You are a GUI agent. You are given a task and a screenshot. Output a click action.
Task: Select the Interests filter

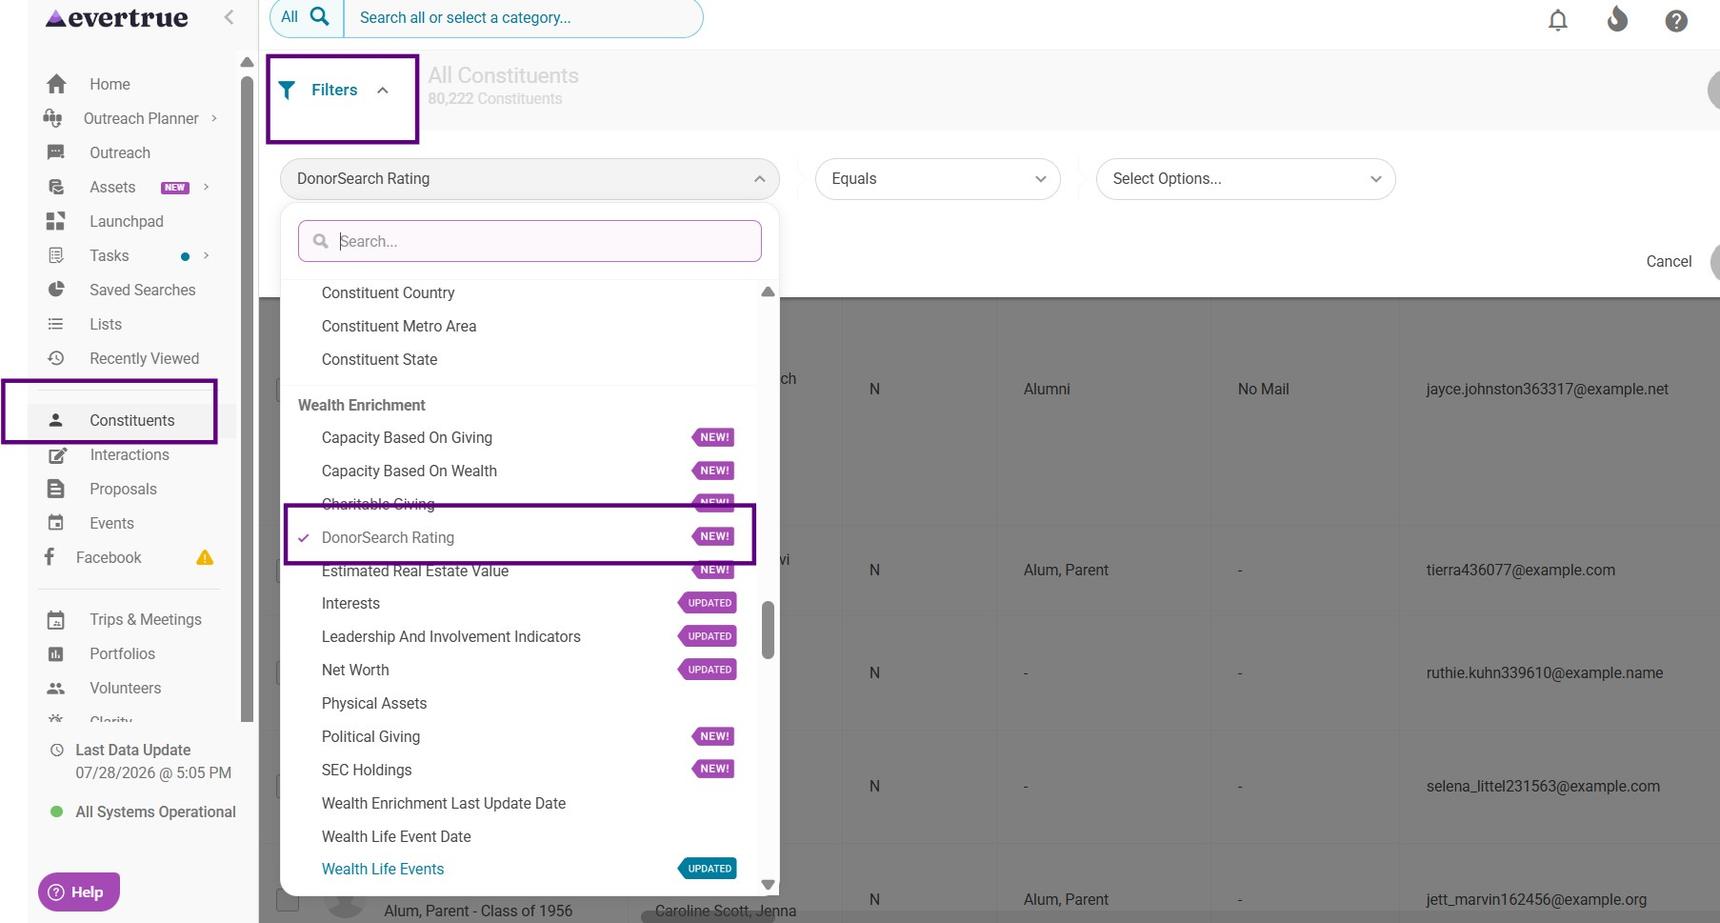pyautogui.click(x=351, y=604)
